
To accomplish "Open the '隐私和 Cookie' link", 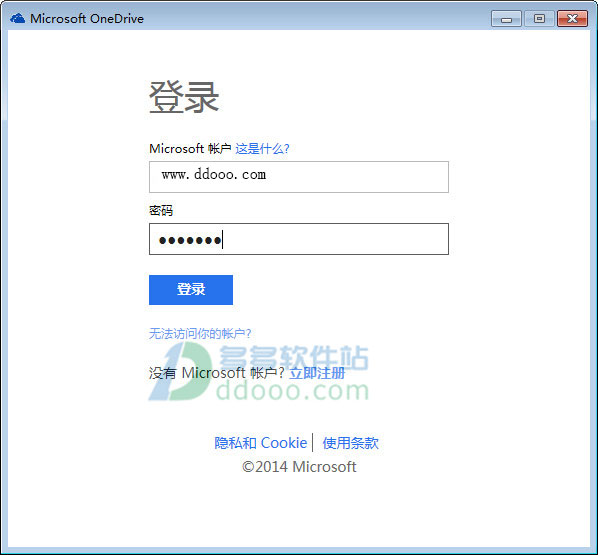I will [260, 443].
